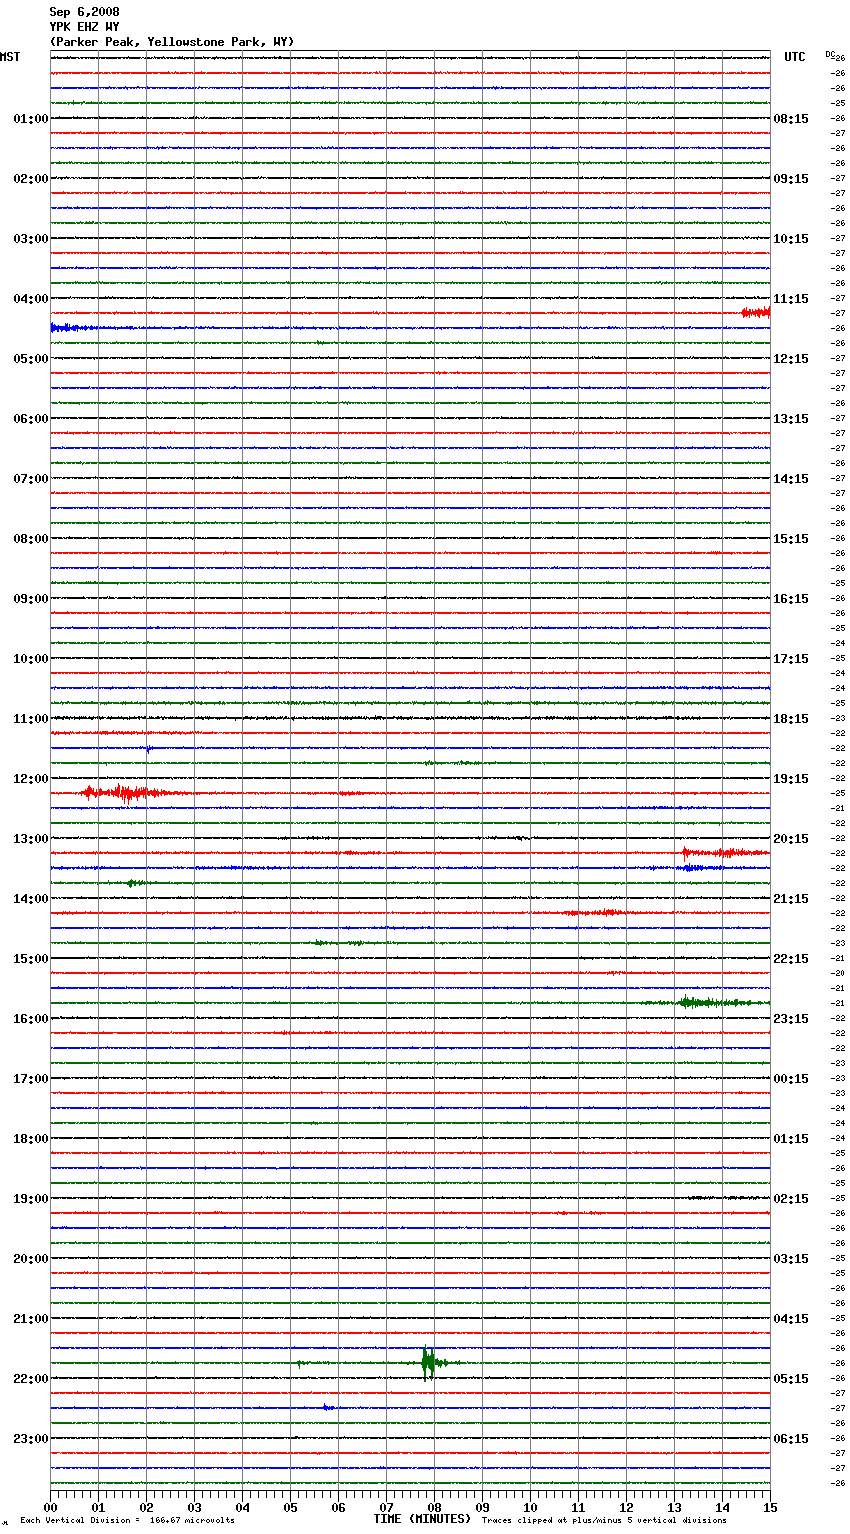850x1534 pixels.
Task: Select the 13:00 MST time label
Action: click(31, 839)
